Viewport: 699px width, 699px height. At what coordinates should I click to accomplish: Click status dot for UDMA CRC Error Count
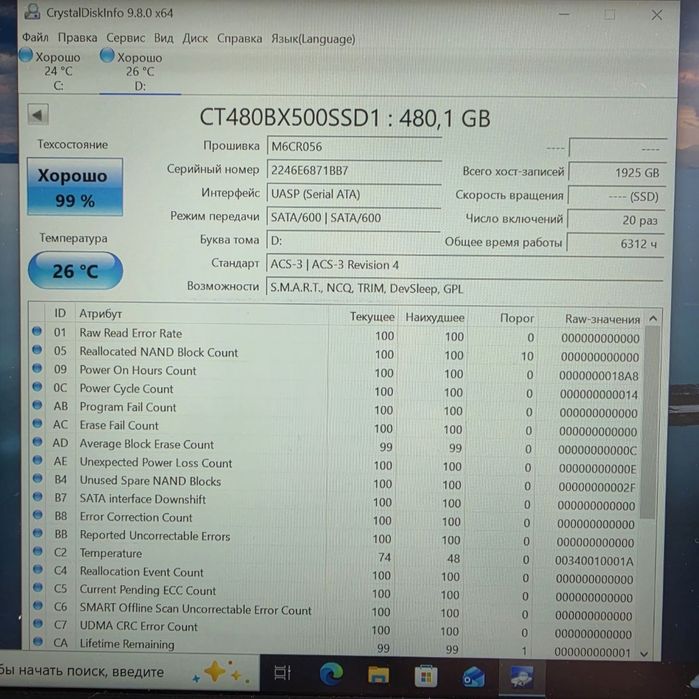click(x=38, y=623)
